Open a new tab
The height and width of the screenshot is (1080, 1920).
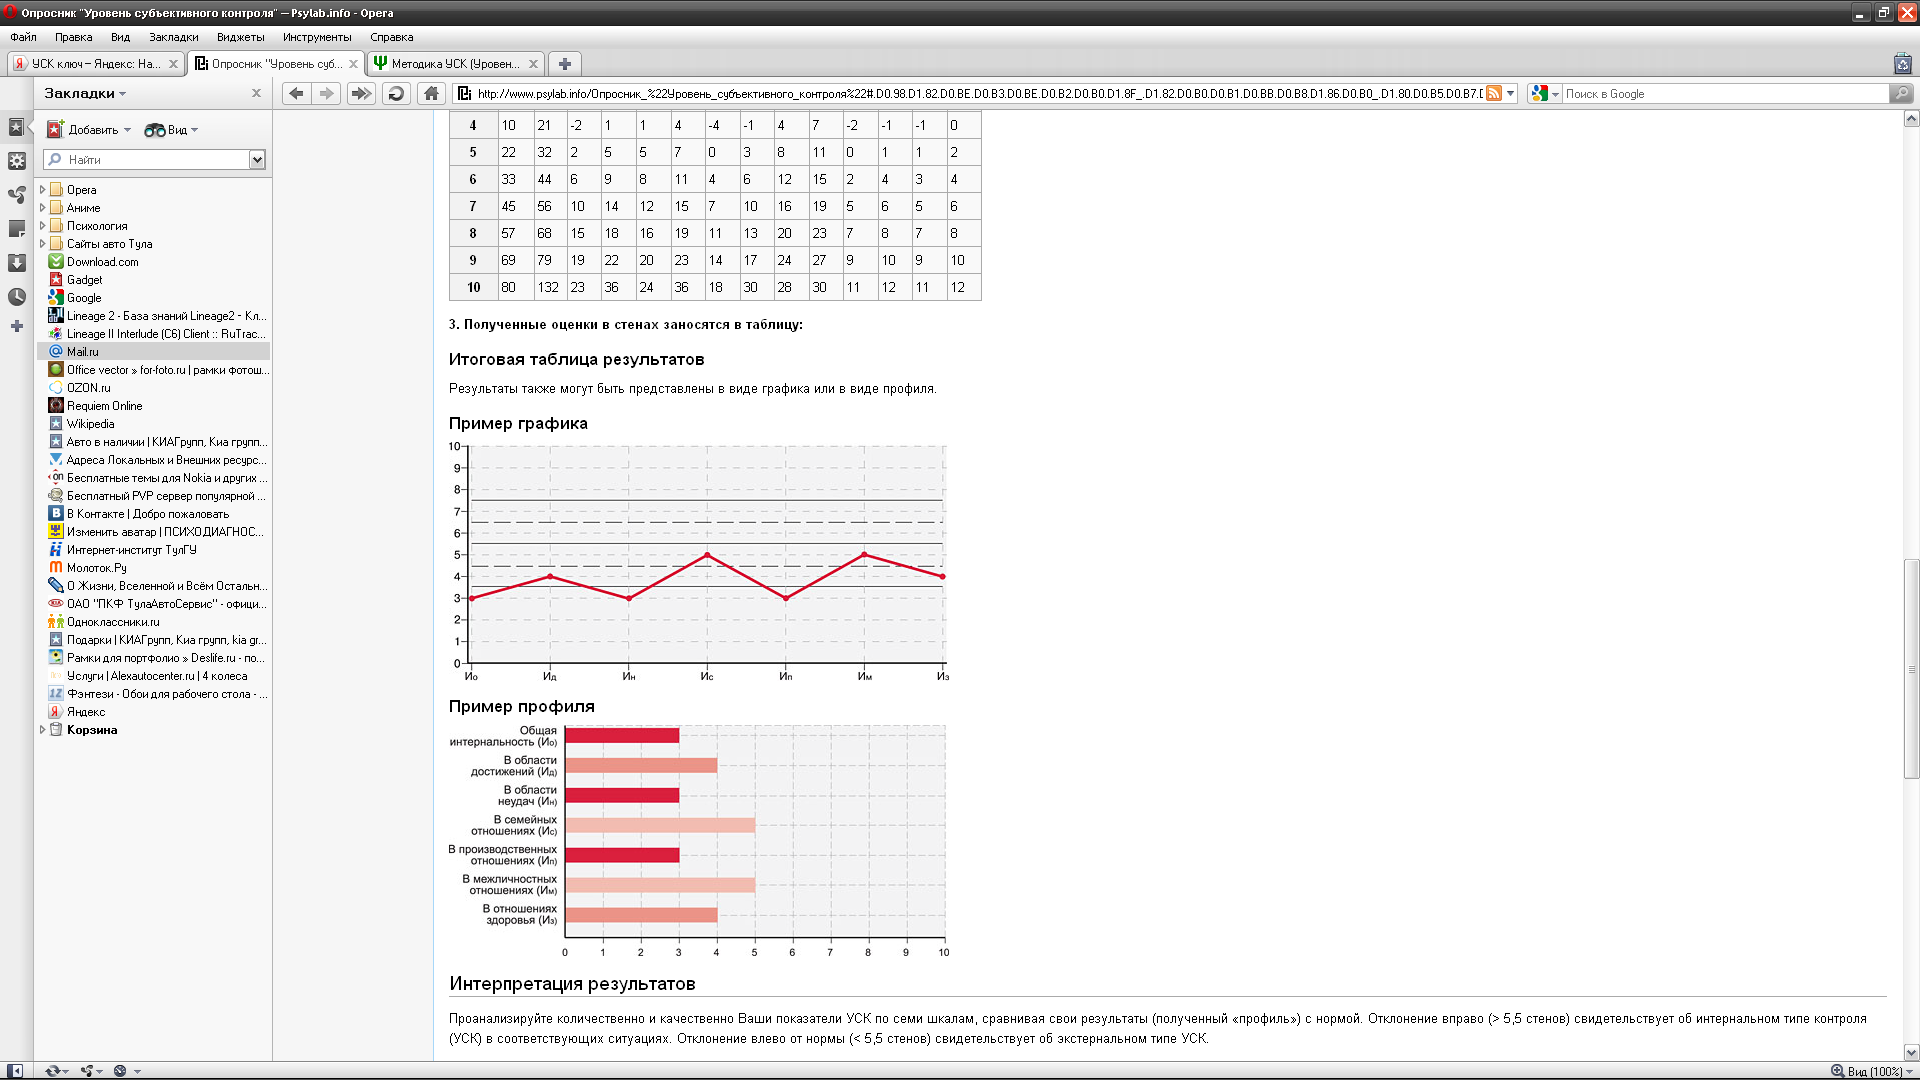[x=565, y=63]
